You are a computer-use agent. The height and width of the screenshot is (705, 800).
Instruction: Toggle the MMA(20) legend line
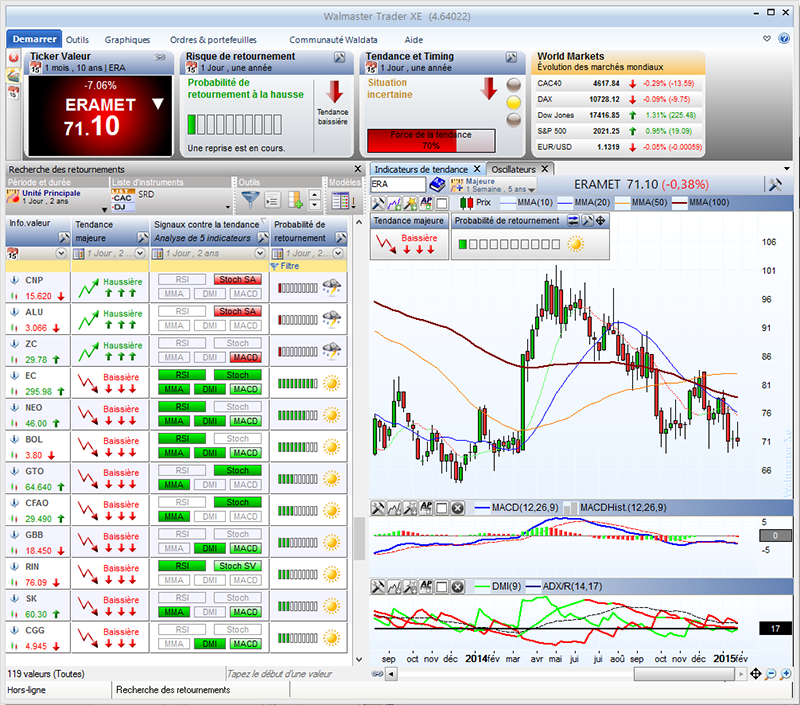click(x=584, y=203)
